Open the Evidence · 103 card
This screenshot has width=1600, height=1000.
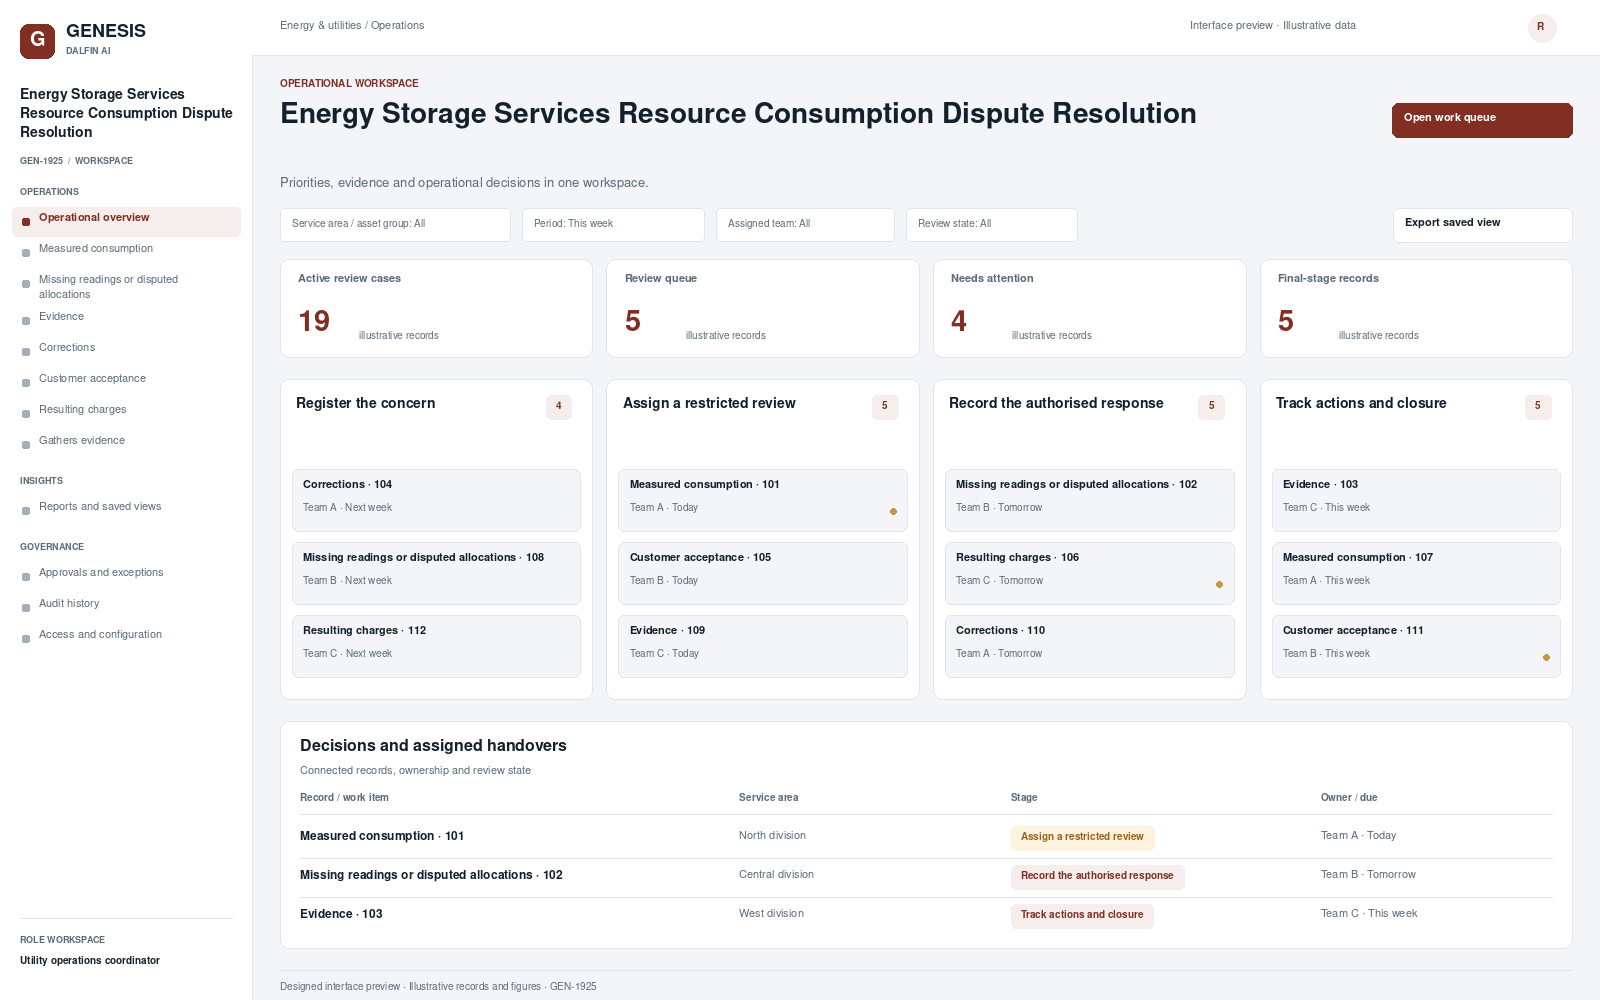click(1416, 500)
